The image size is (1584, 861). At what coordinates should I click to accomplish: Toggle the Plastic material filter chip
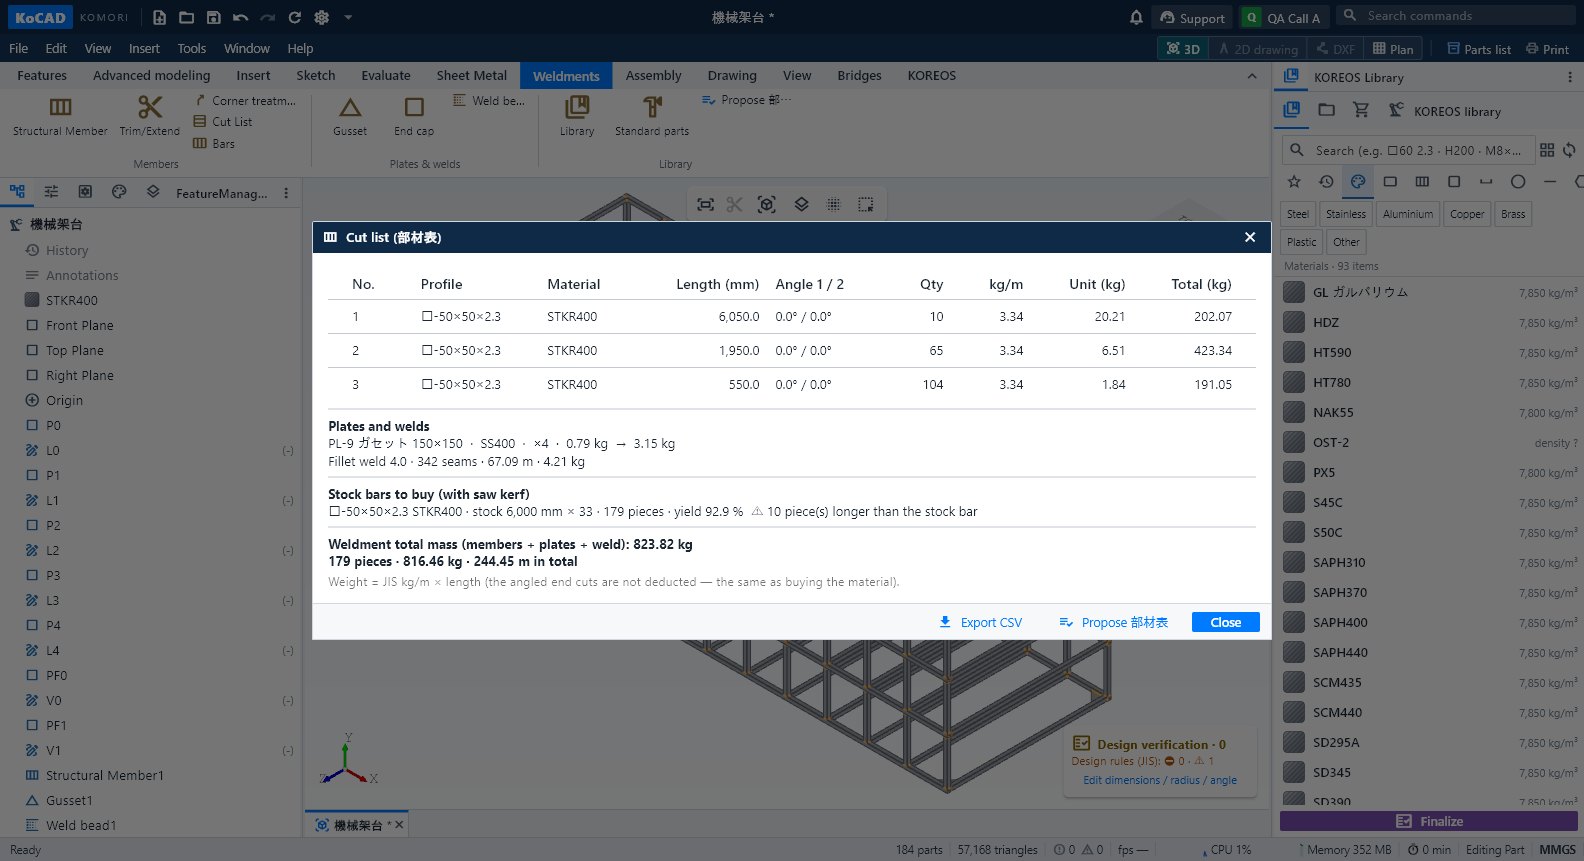click(x=1302, y=242)
